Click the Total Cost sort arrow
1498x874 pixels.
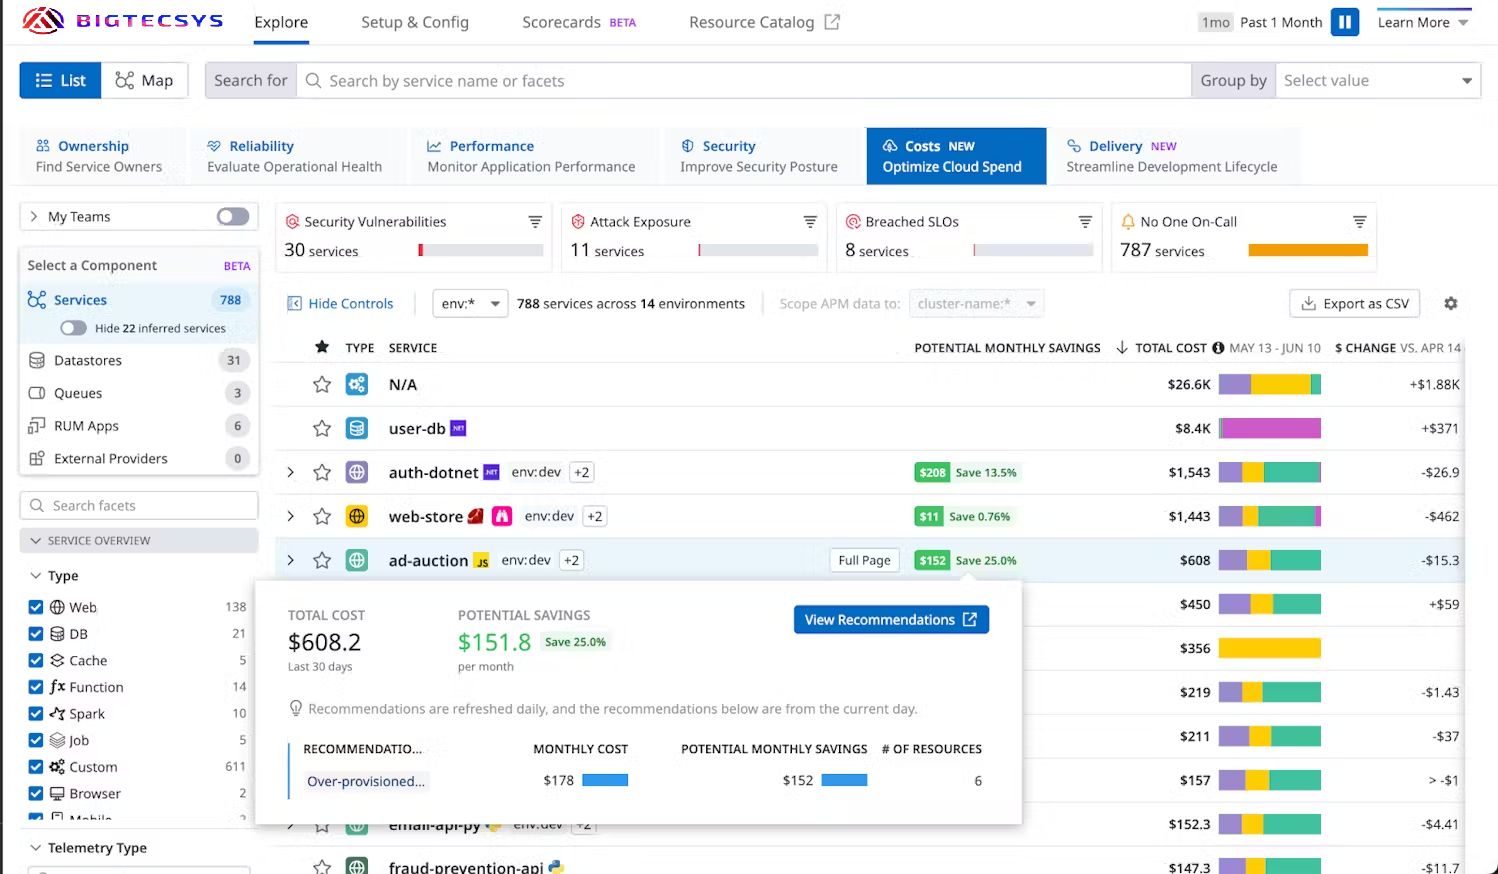1122,348
